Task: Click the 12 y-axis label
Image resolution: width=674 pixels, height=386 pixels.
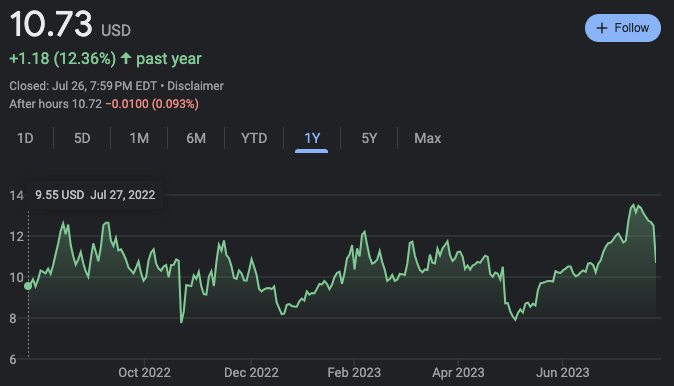Action: tap(16, 236)
